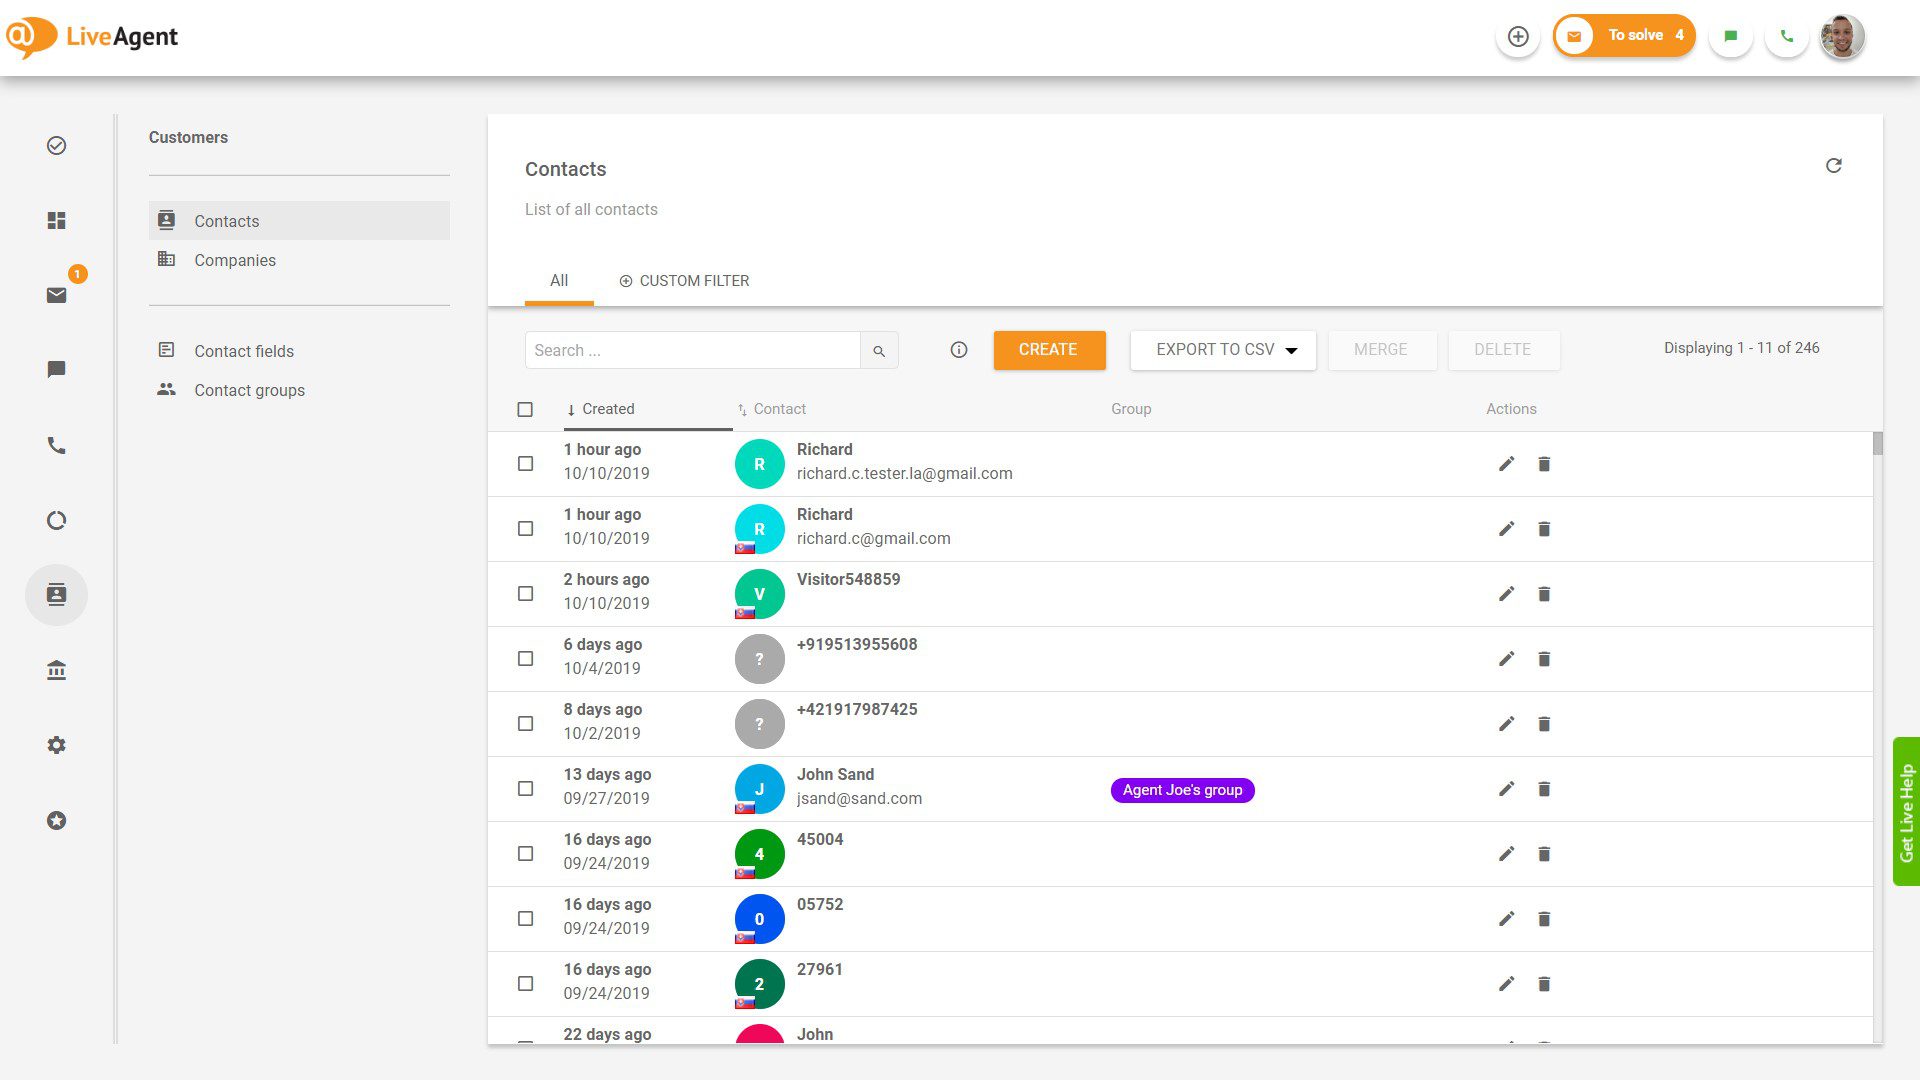The height and width of the screenshot is (1080, 1920).
Task: Toggle select-all checkbox in table header
Action: (x=525, y=409)
